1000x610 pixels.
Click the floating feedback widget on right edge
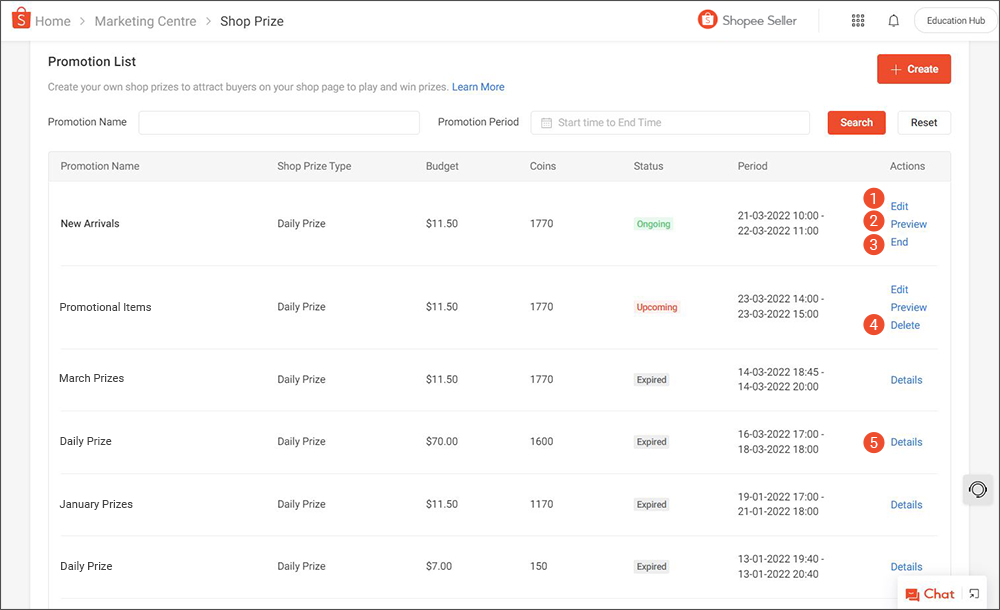pyautogui.click(x=977, y=489)
